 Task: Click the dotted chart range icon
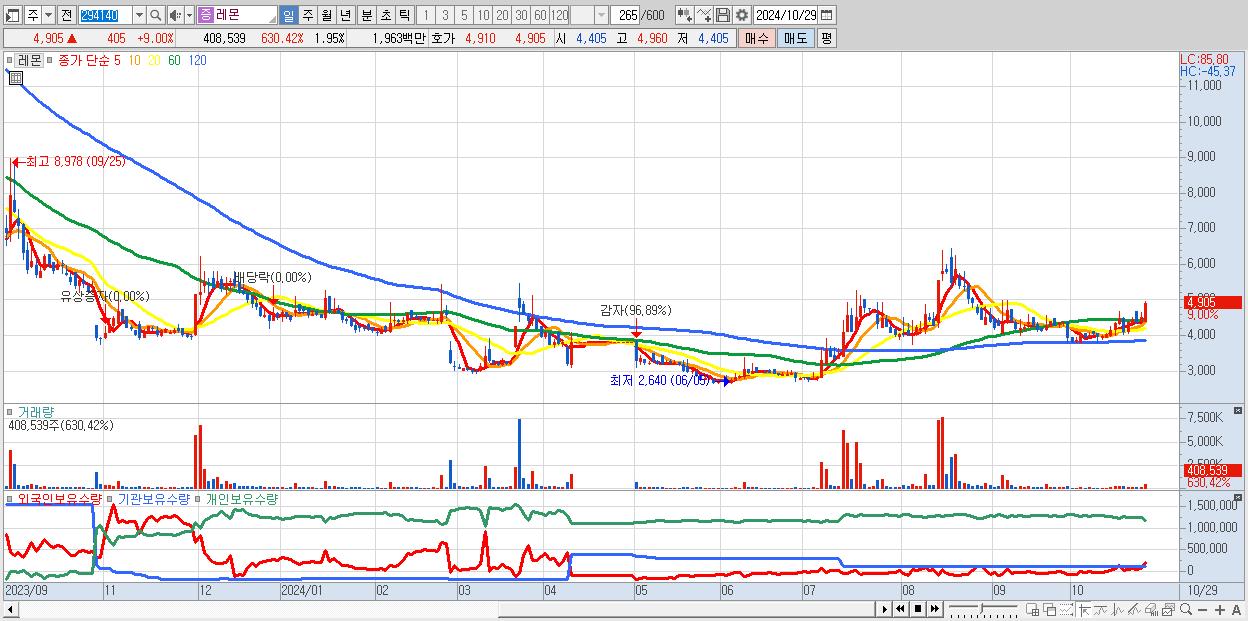pyautogui.click(x=1066, y=610)
